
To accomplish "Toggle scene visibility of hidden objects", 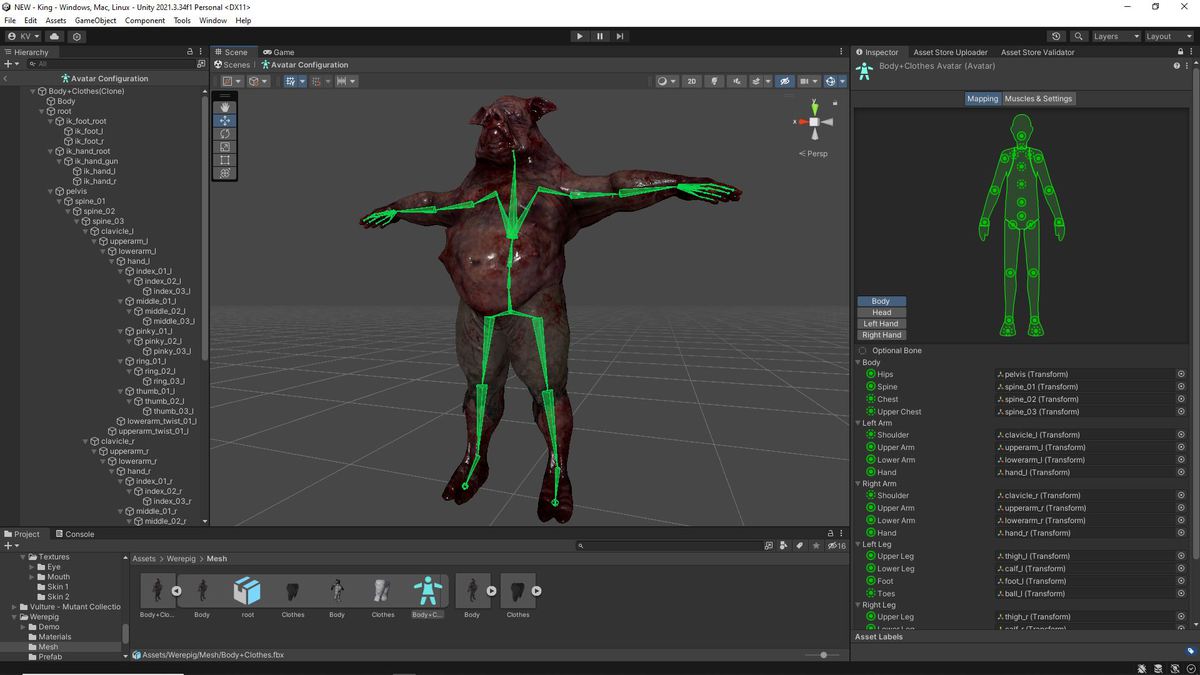I will point(785,81).
